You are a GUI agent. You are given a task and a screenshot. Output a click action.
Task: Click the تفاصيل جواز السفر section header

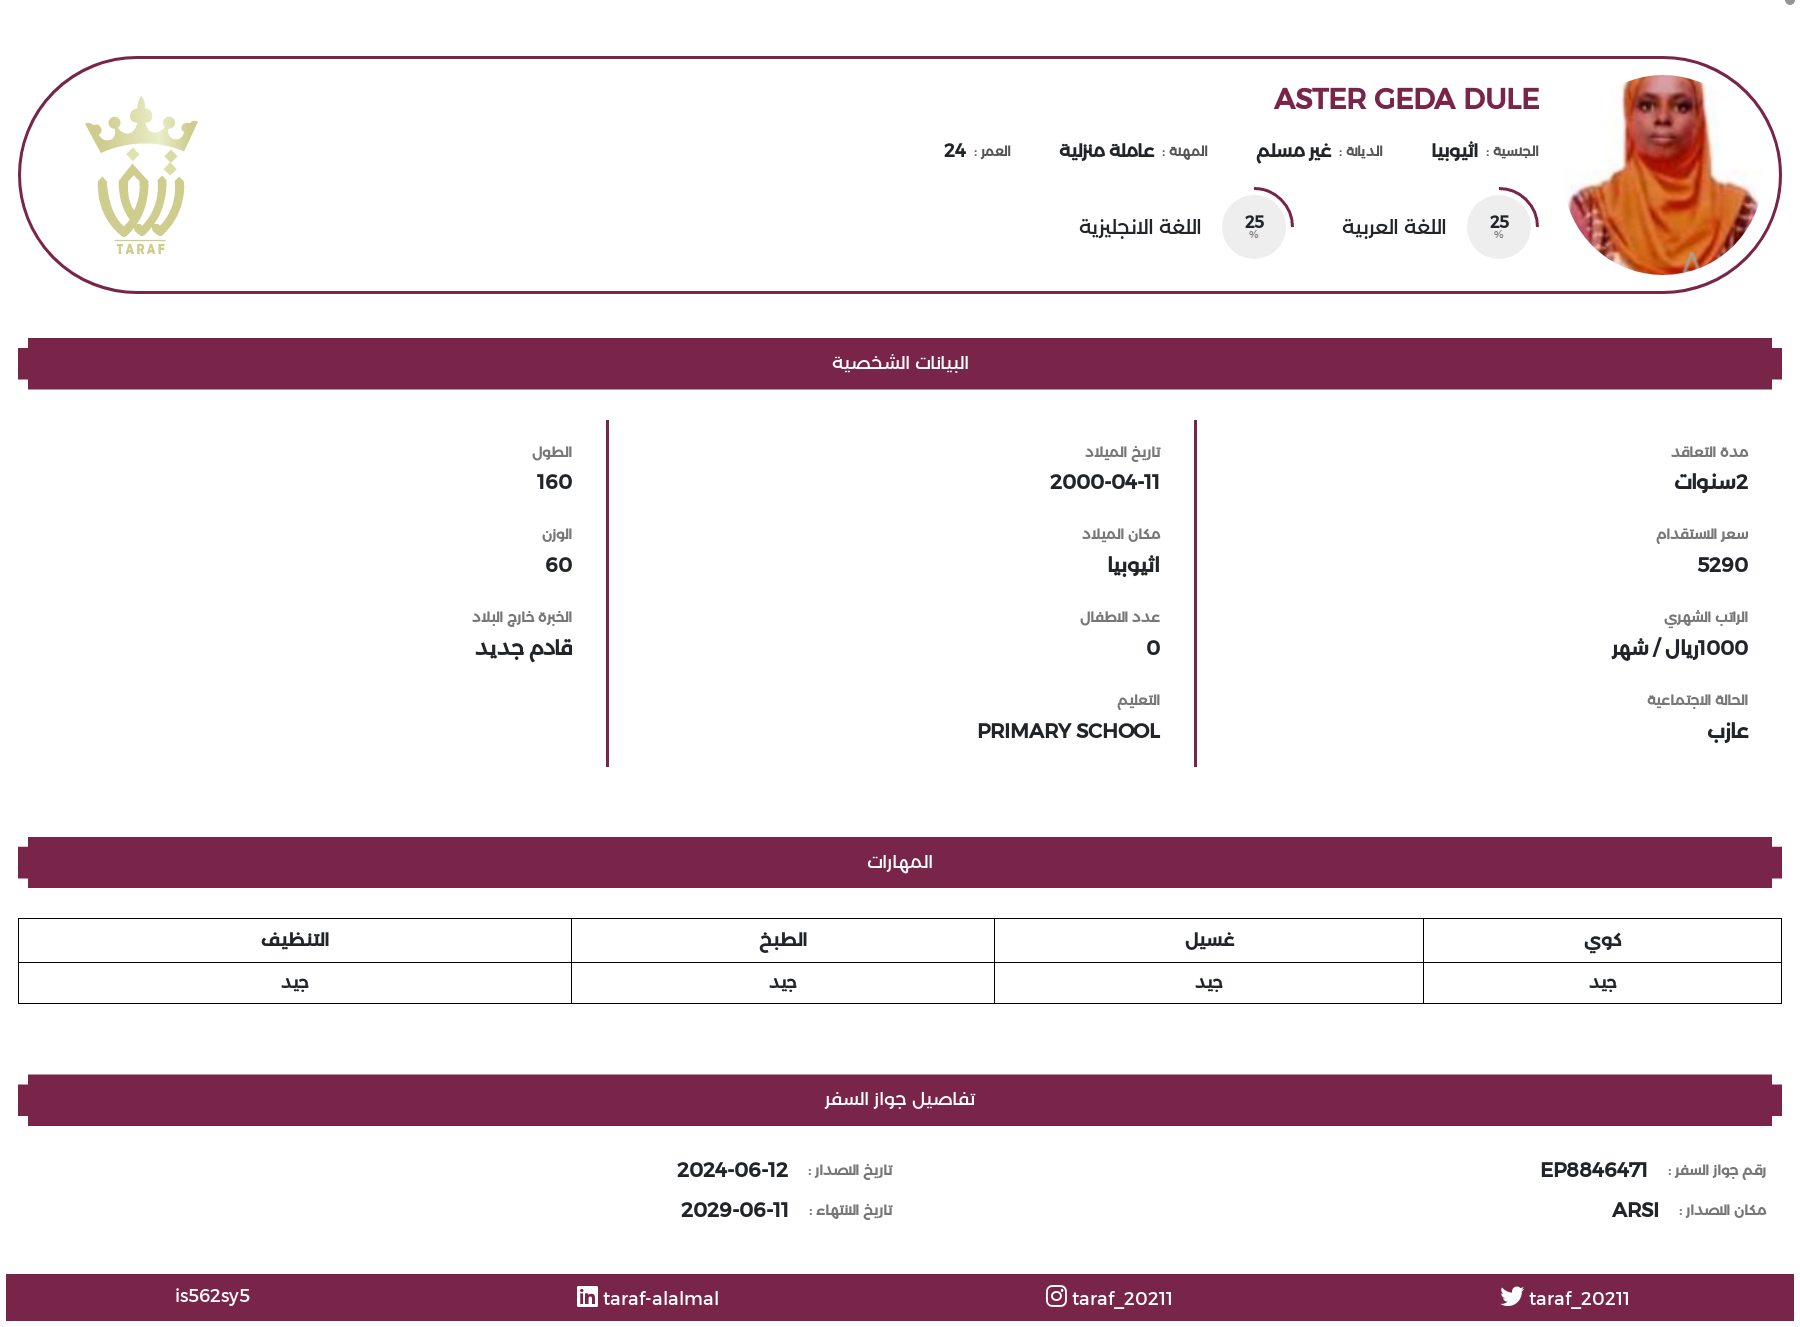900,1100
